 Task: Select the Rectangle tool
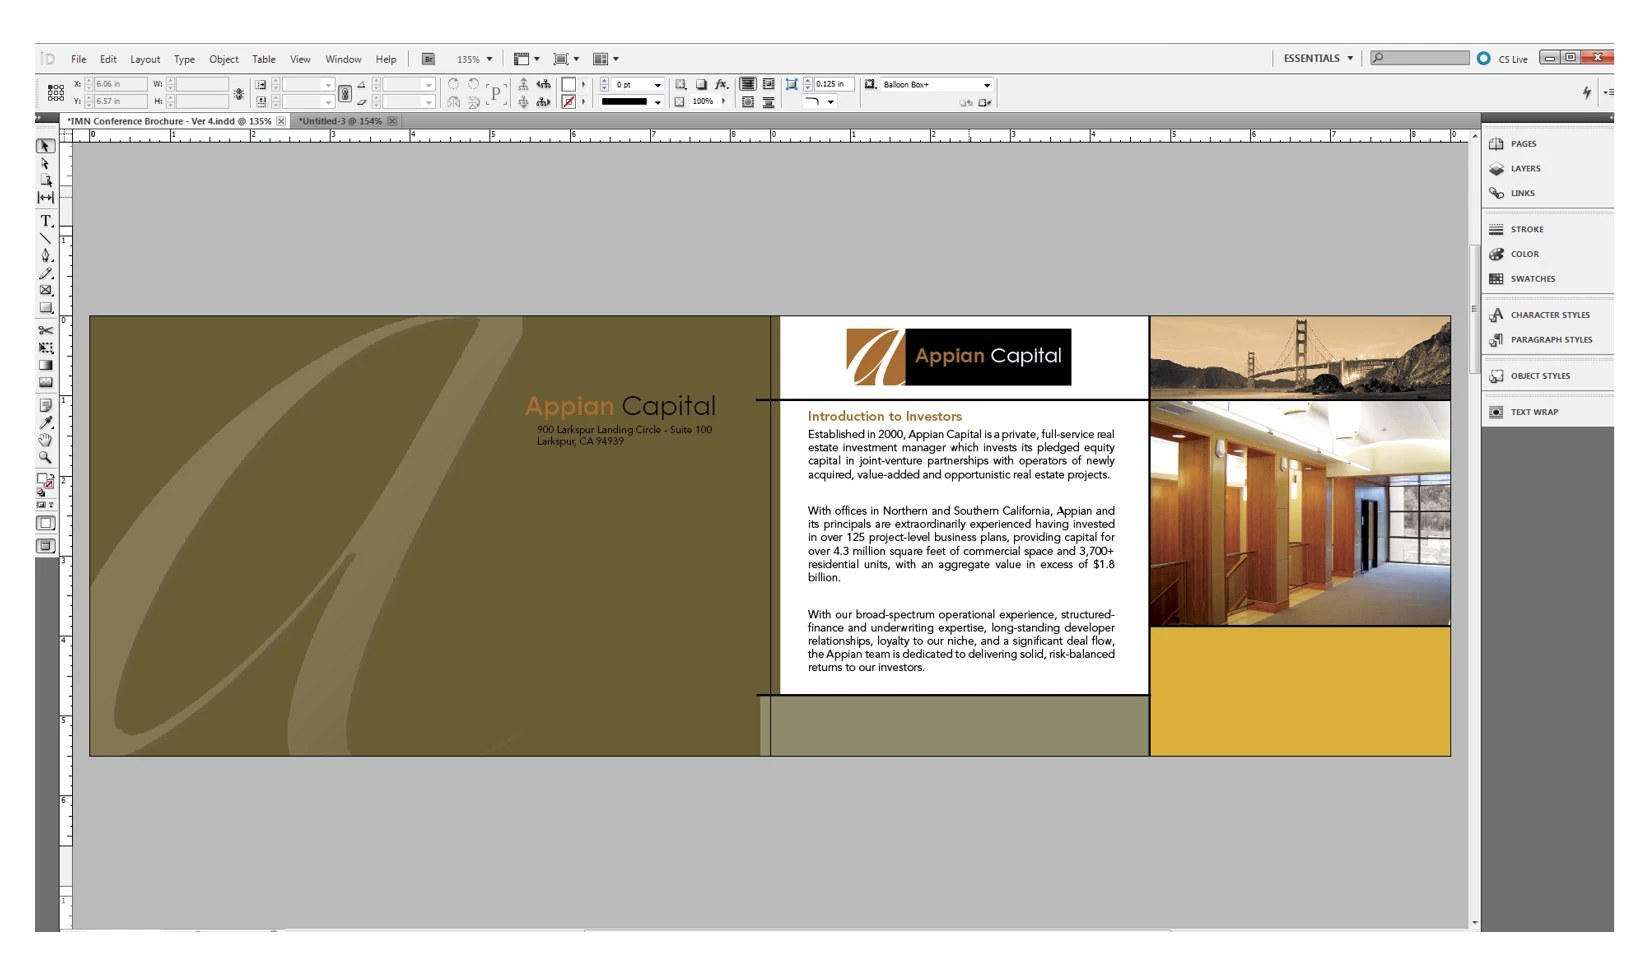[x=45, y=308]
